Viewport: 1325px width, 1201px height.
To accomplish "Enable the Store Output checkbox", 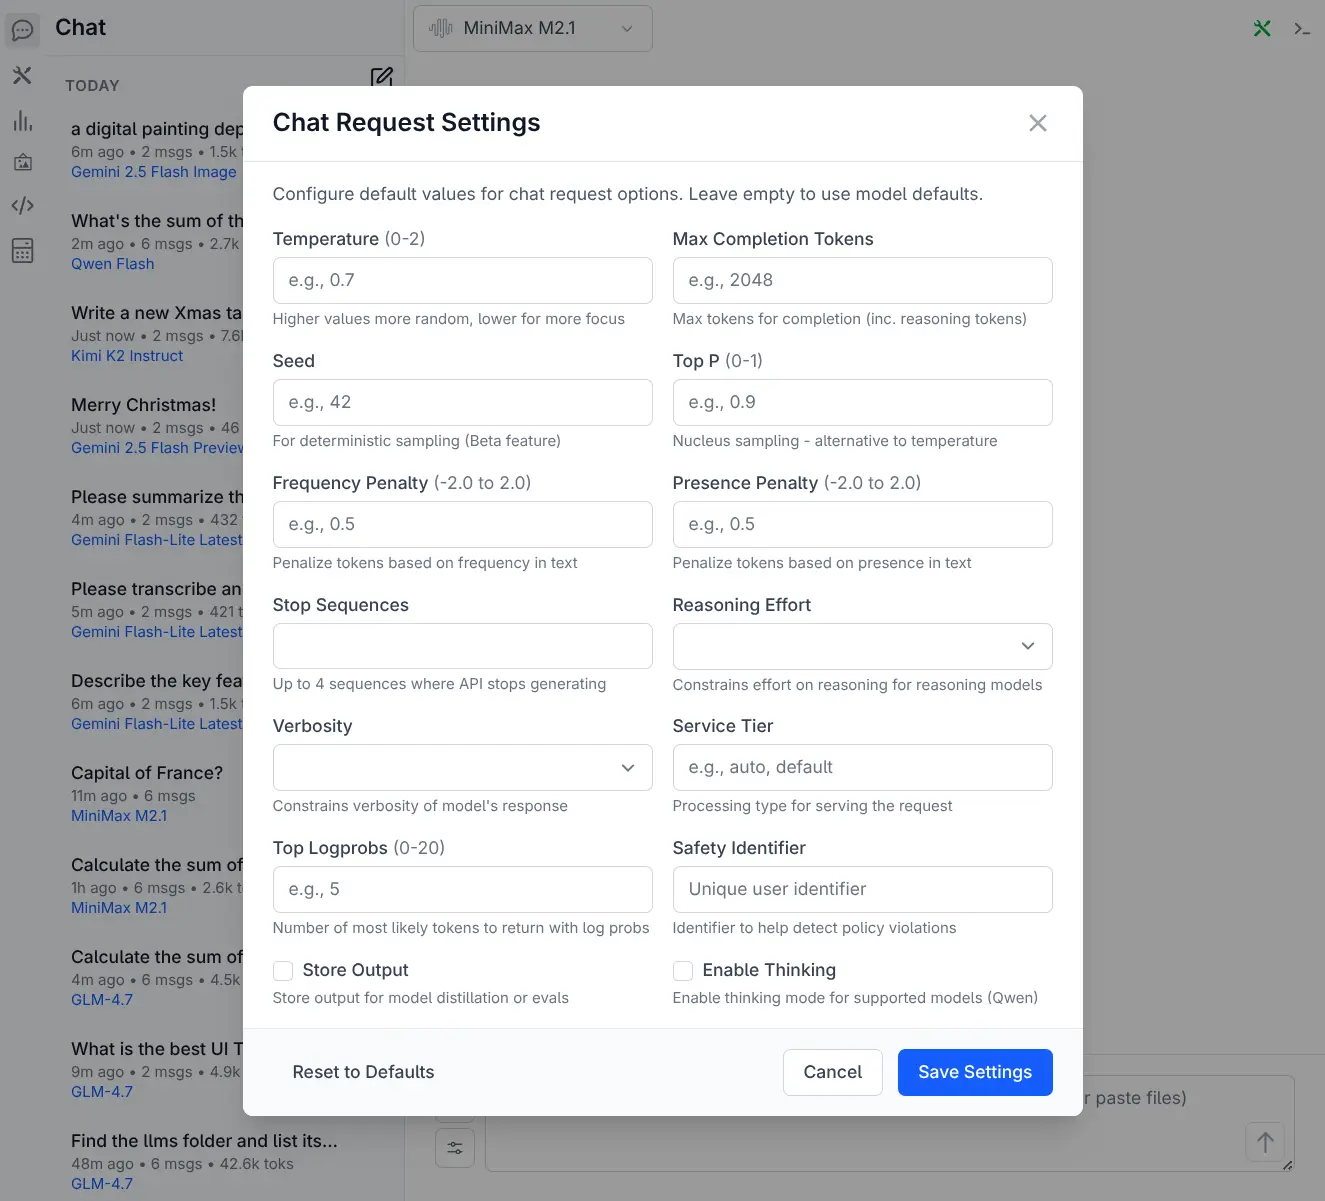I will (x=283, y=970).
